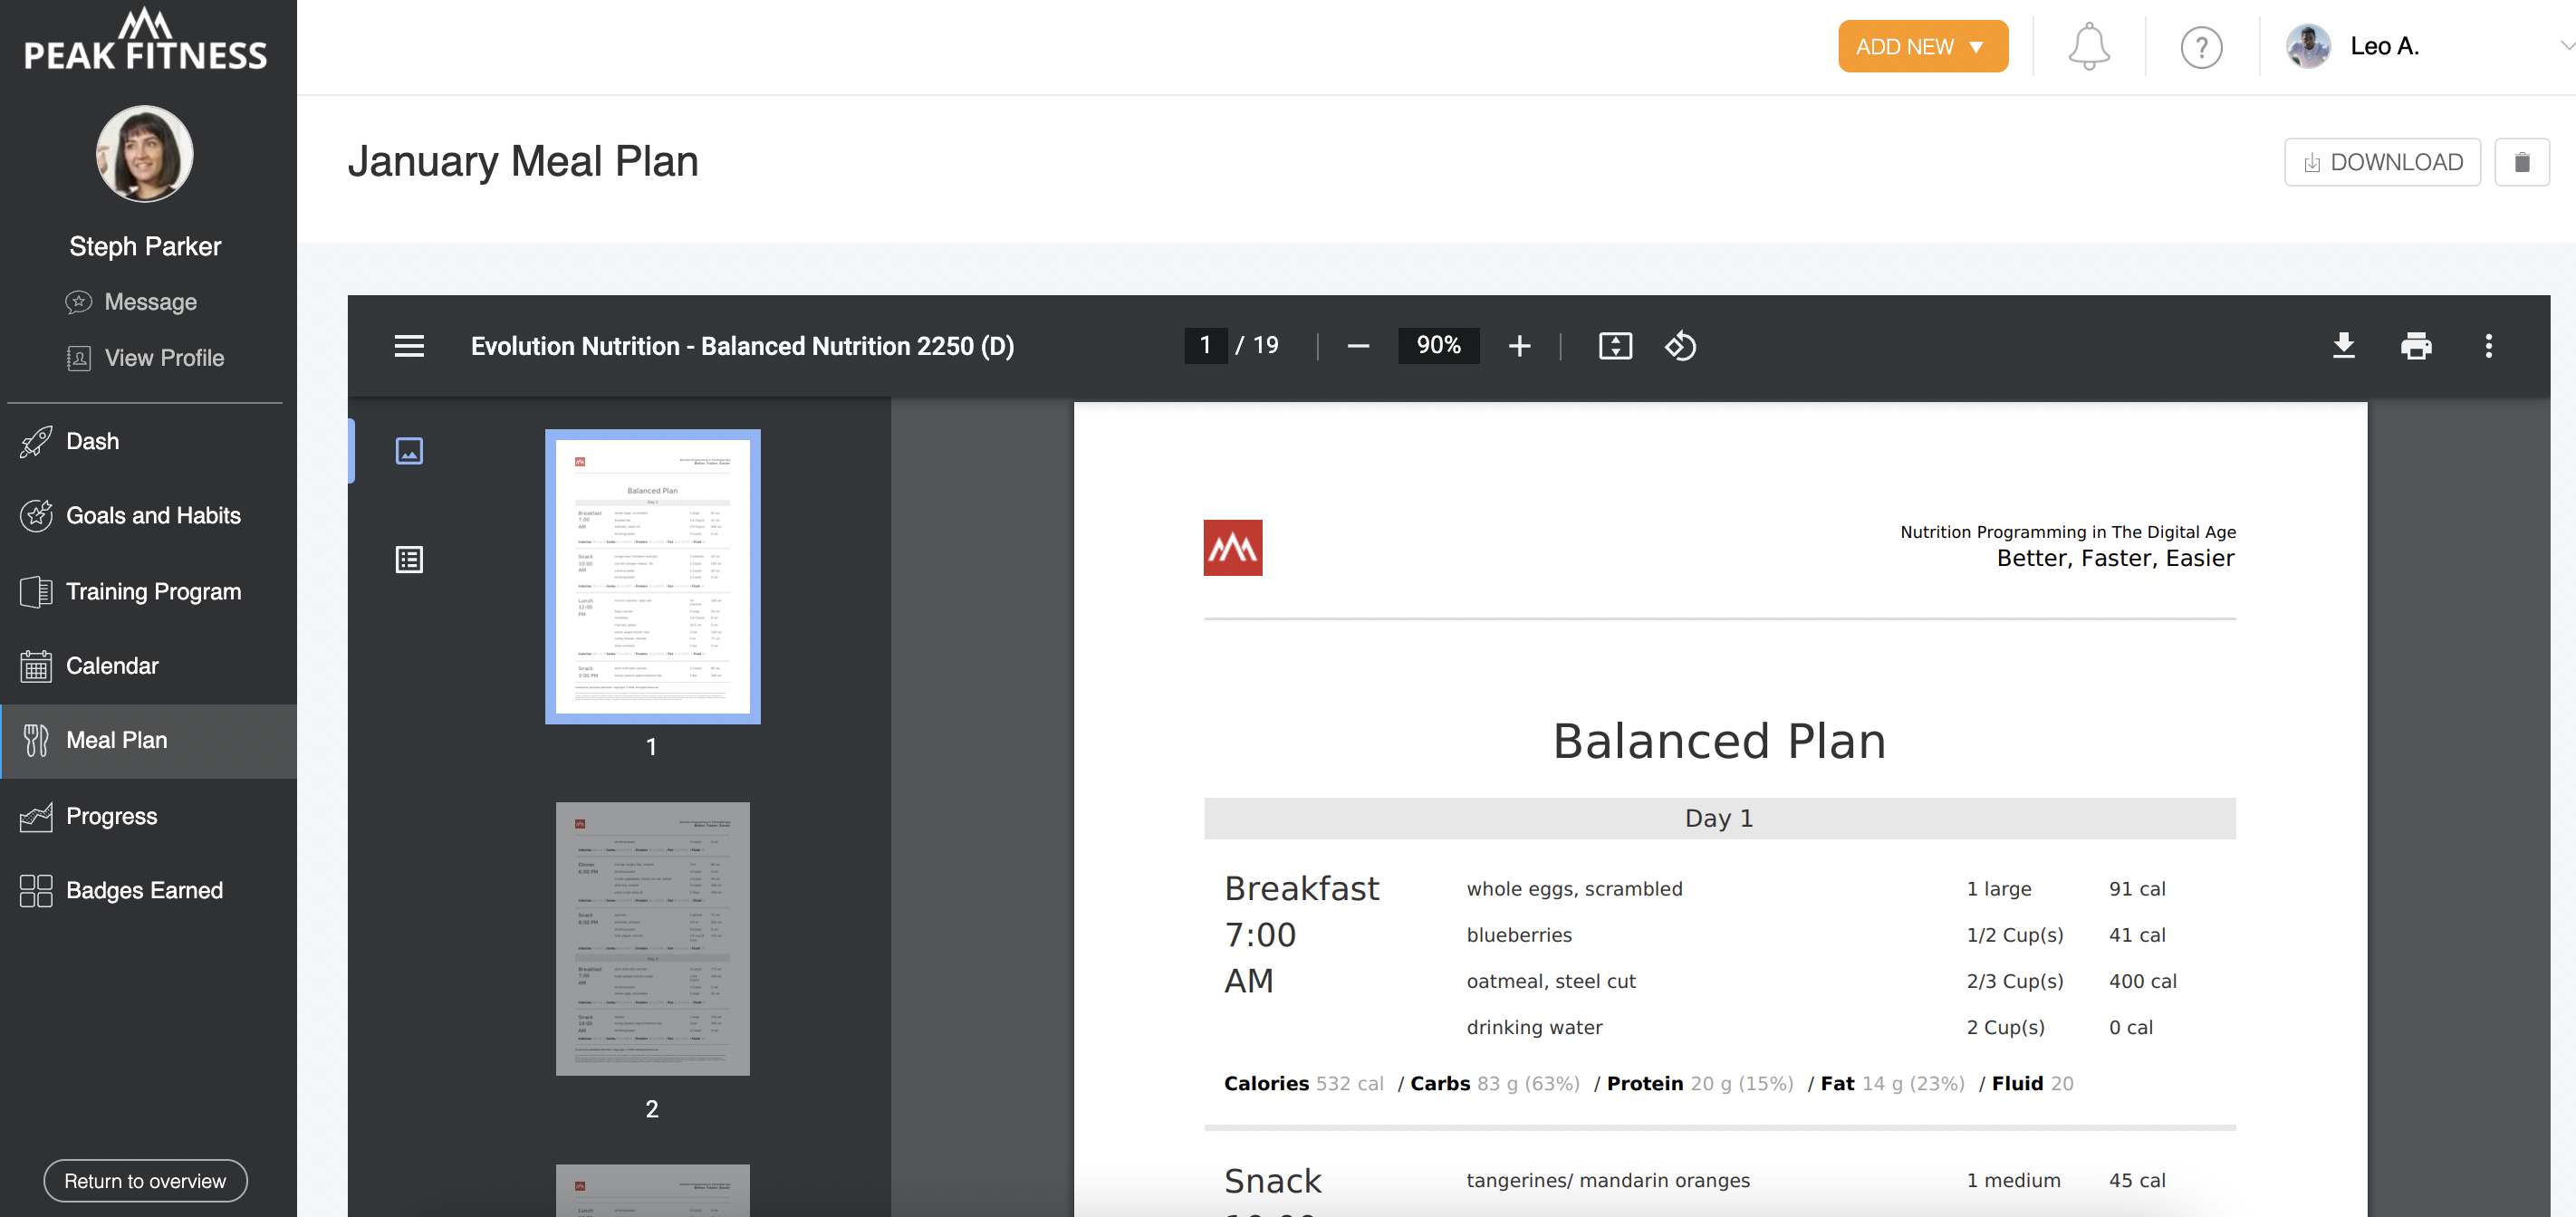Viewport: 2576px width, 1217px height.
Task: Show thumbnails view in PDF sidebar
Action: [409, 451]
